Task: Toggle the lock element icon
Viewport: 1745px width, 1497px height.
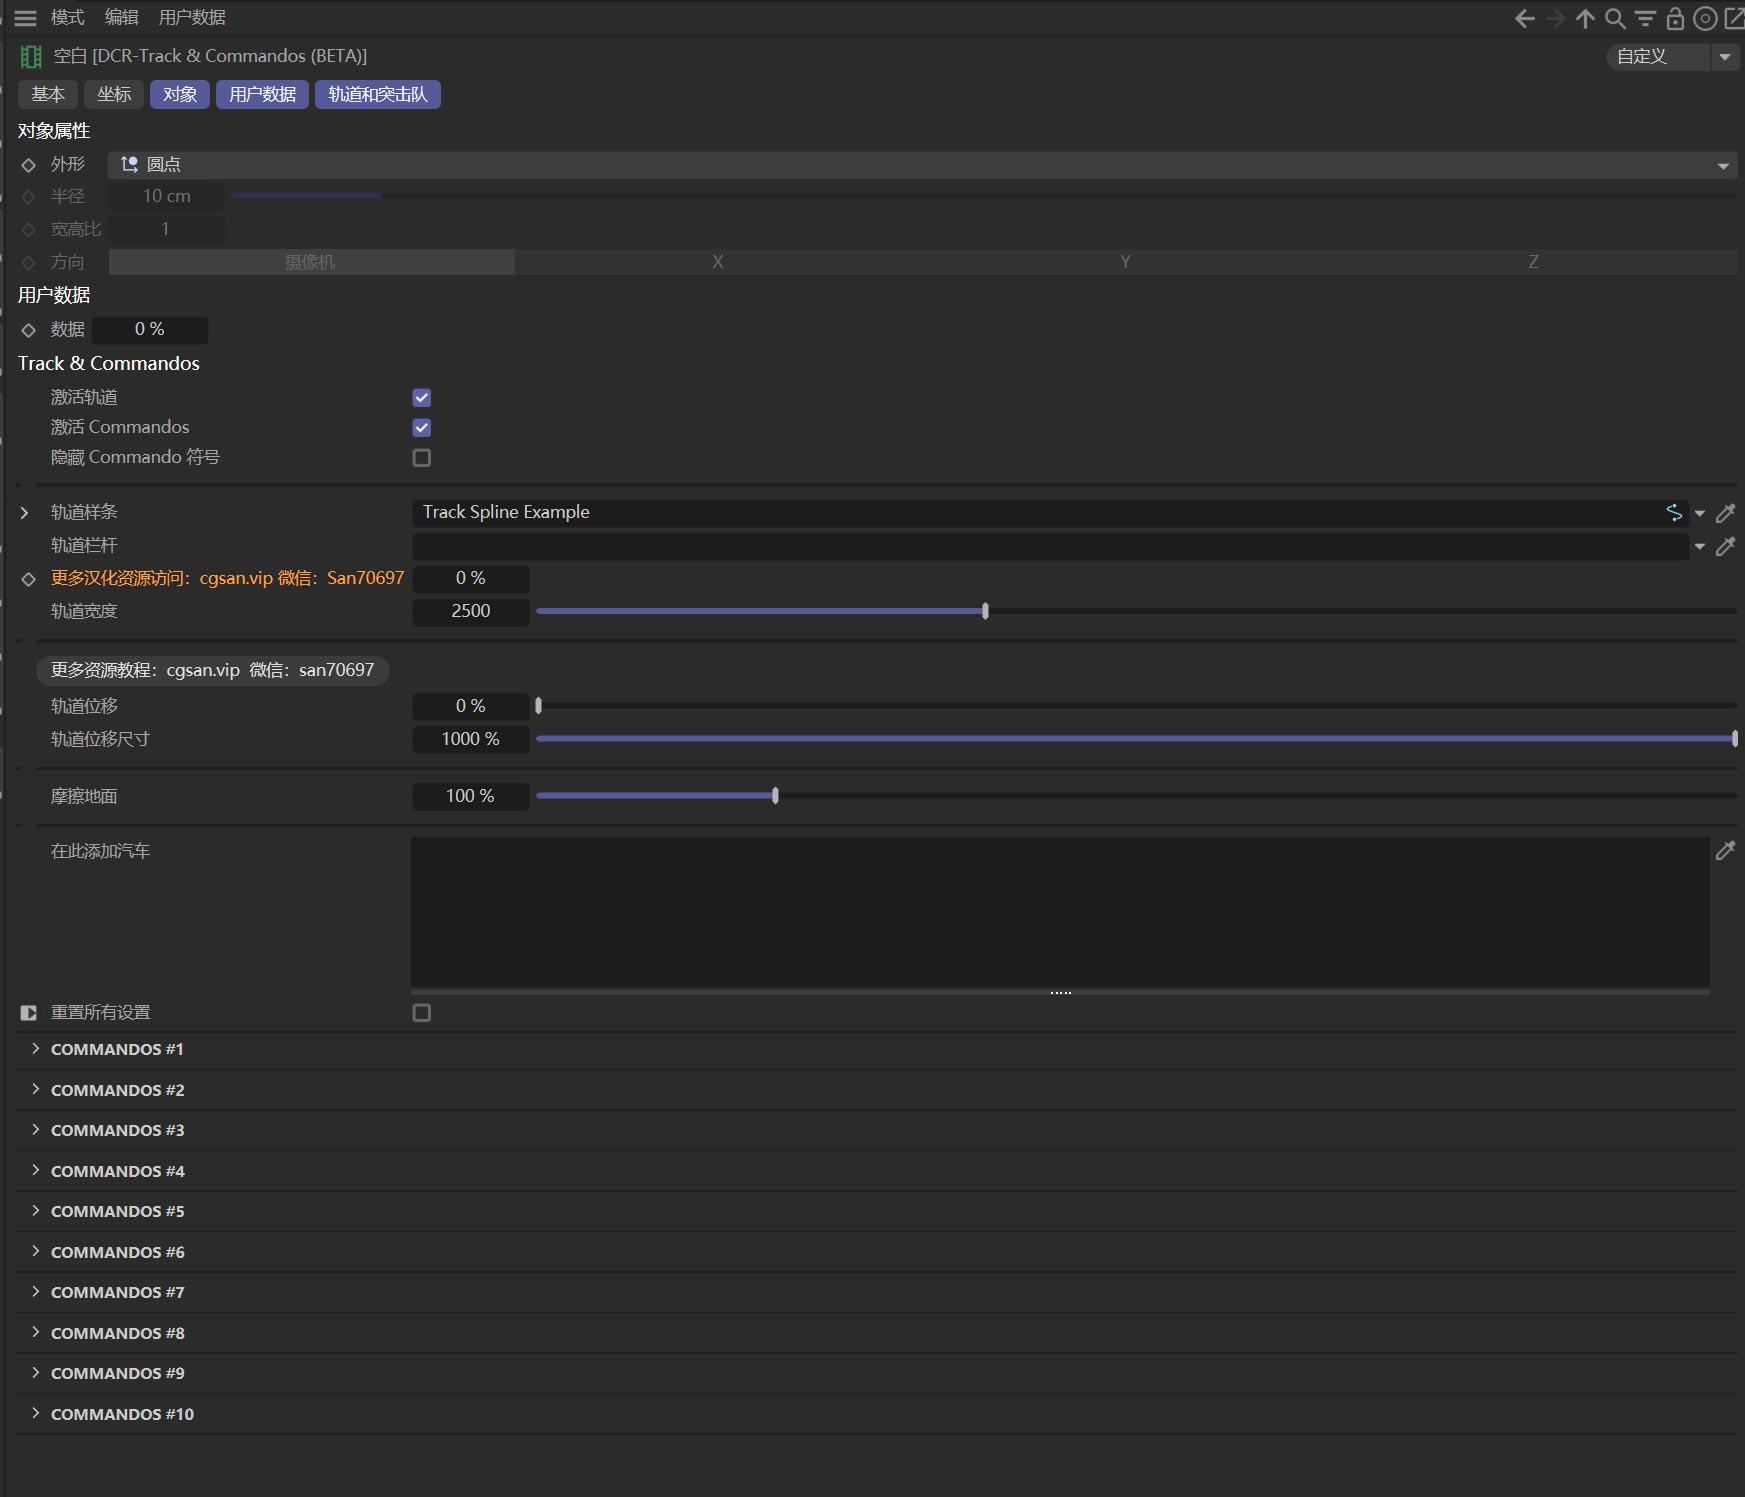Action: pyautogui.click(x=1675, y=18)
